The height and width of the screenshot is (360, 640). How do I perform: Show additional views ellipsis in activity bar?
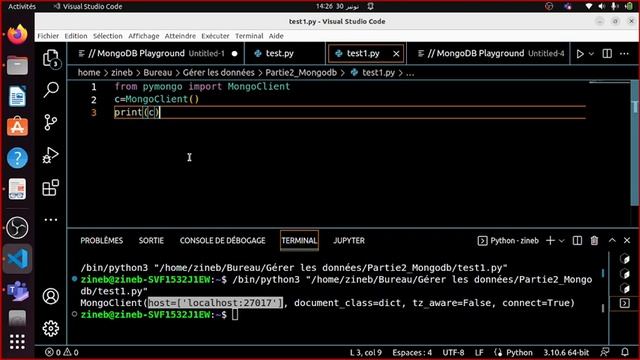[x=51, y=220]
